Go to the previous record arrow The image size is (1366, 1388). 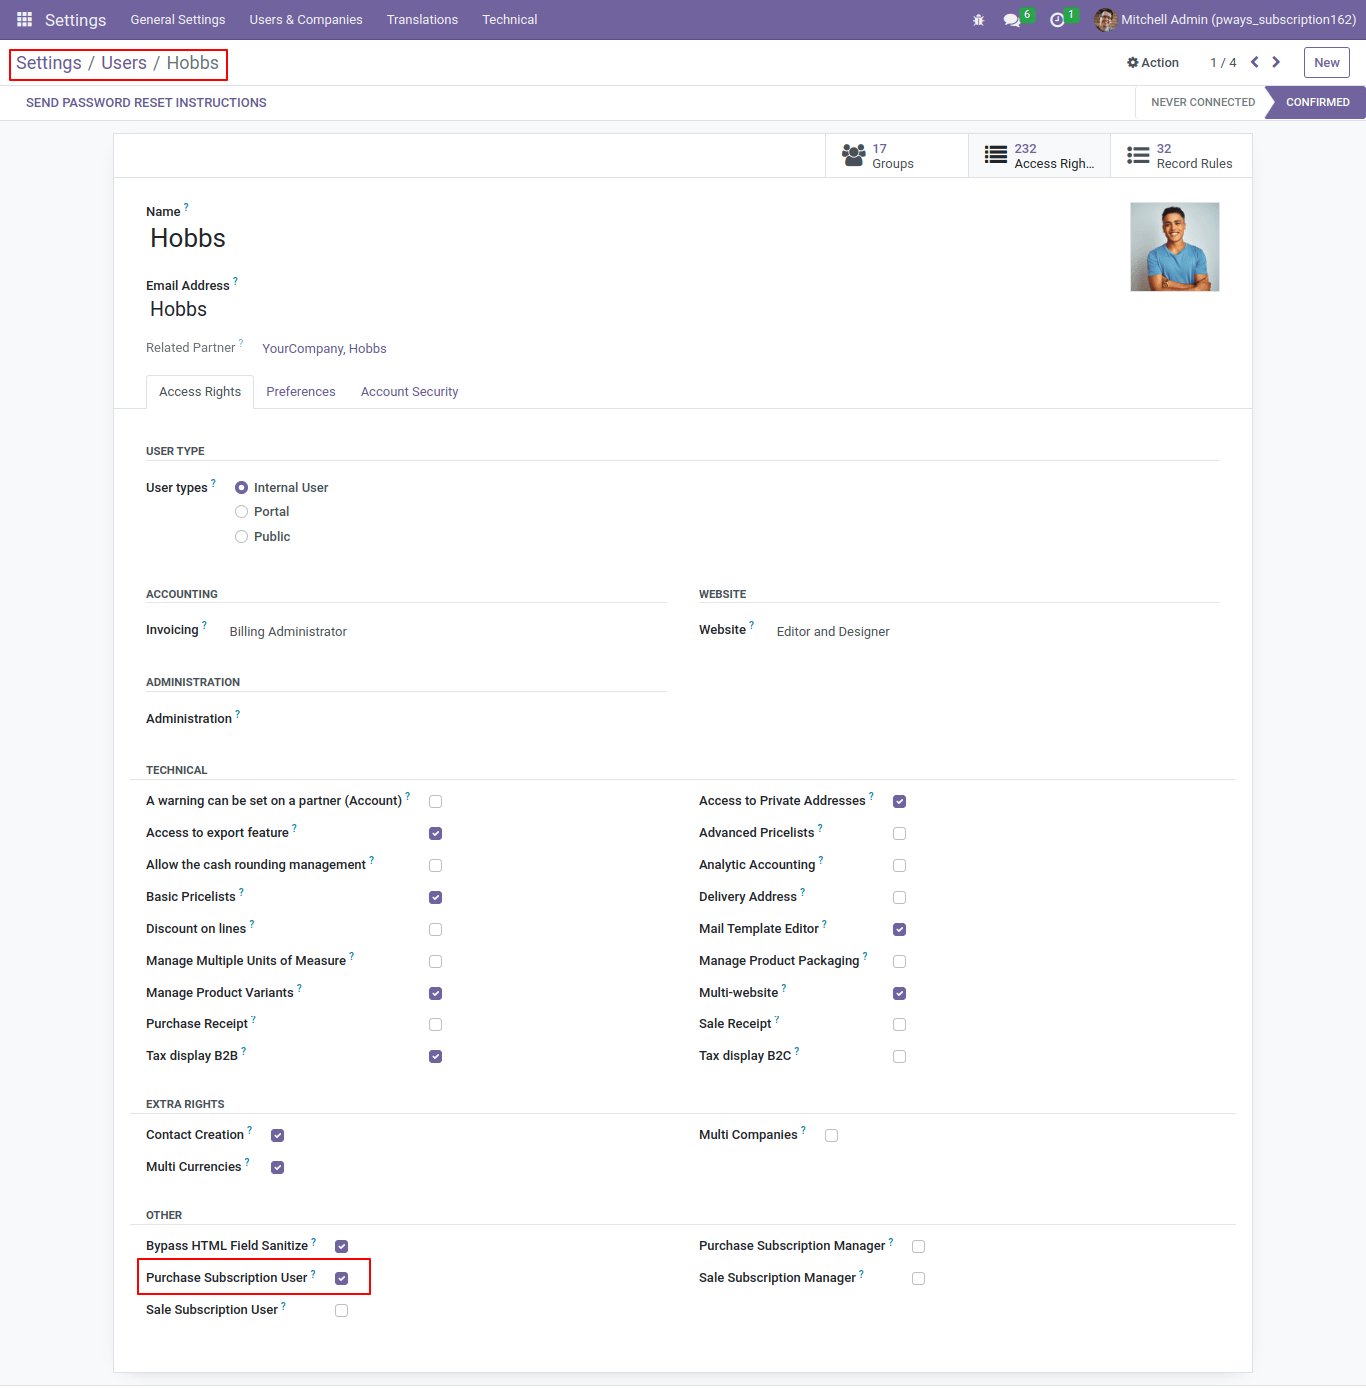[1254, 62]
